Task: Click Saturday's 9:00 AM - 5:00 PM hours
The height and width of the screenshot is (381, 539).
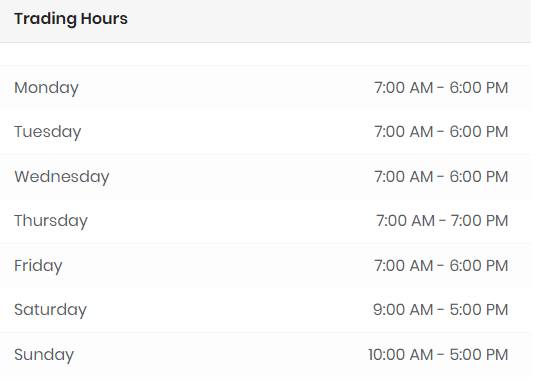Action: click(441, 309)
